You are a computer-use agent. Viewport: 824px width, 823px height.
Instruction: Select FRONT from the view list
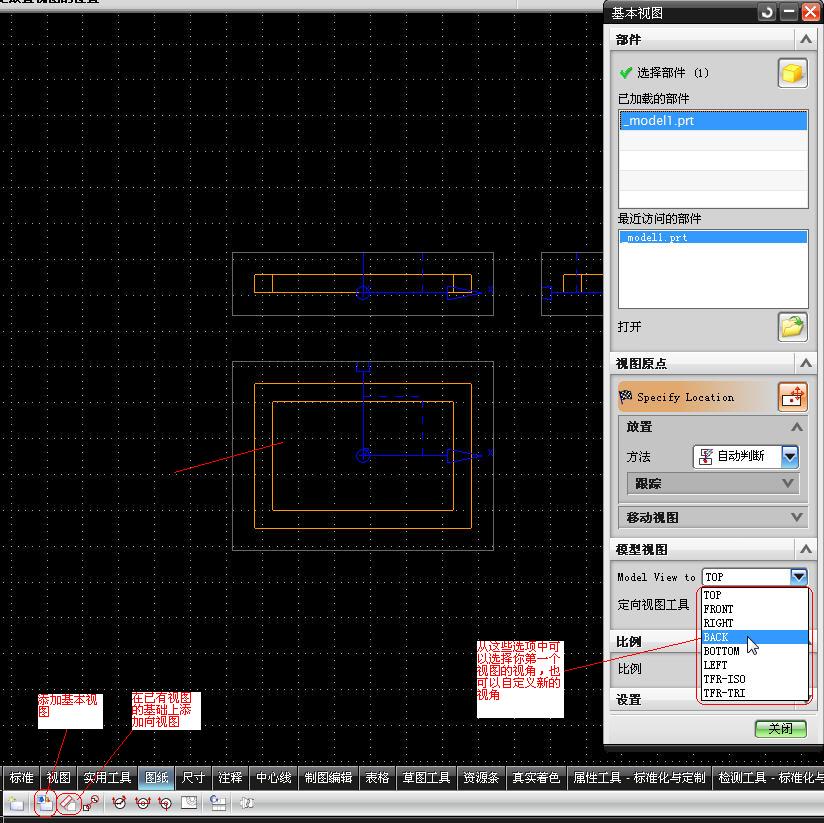tap(755, 609)
